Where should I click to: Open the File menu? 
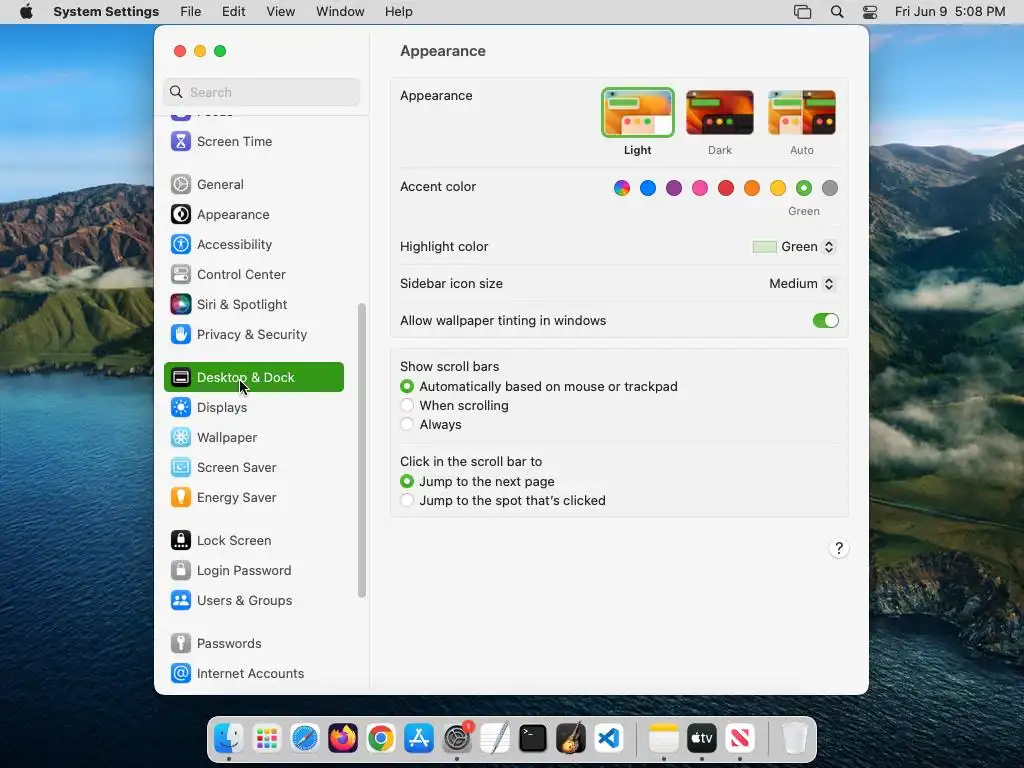(x=191, y=12)
